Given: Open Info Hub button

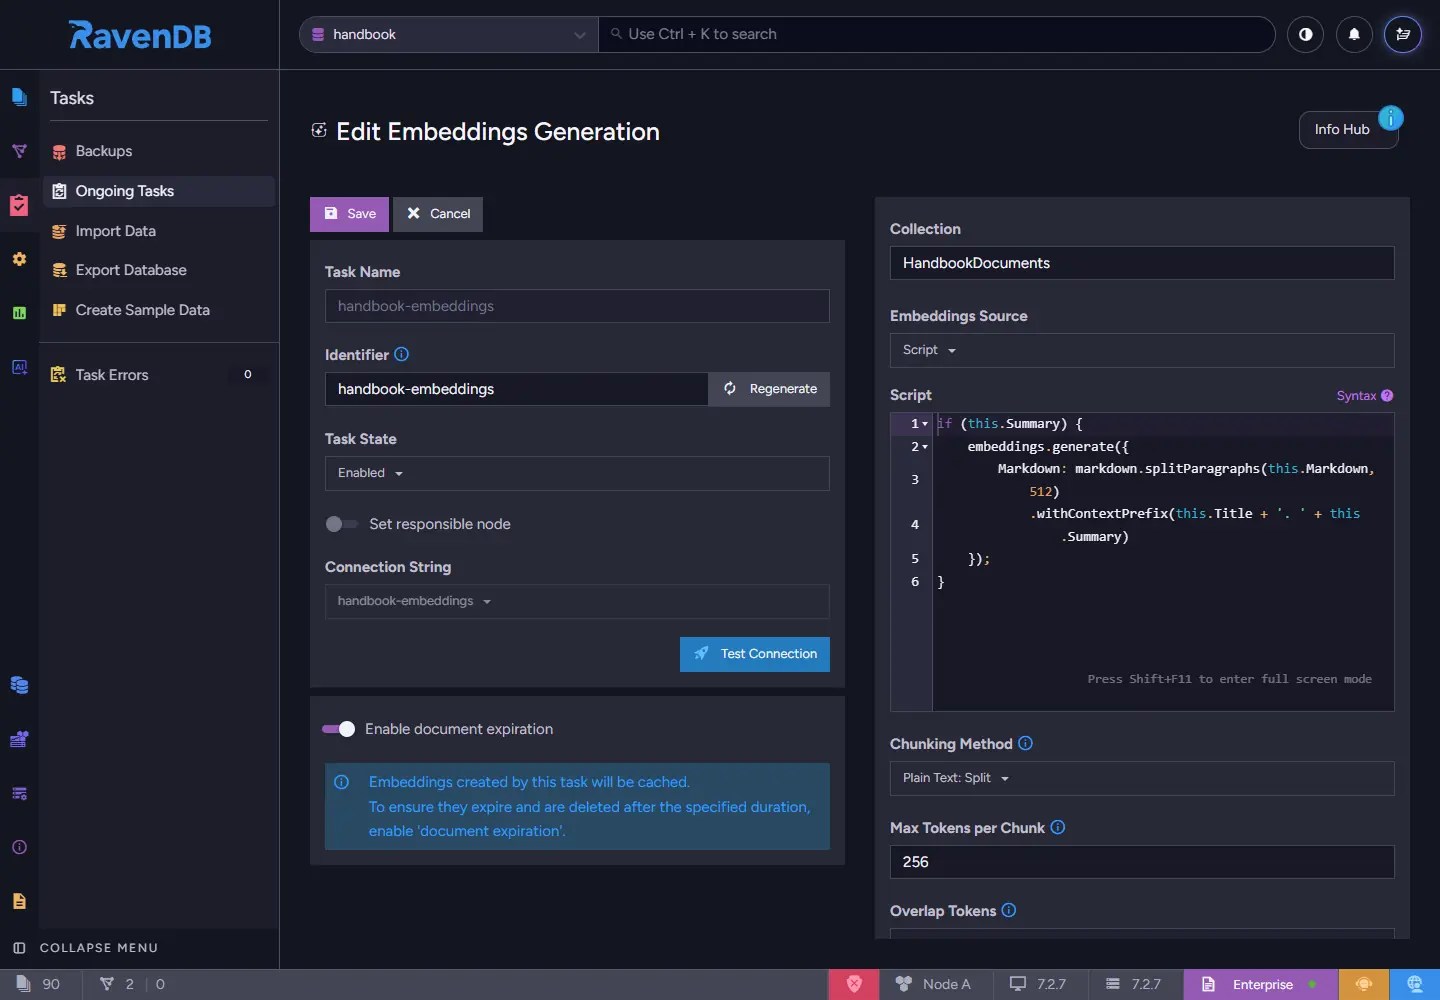Looking at the screenshot, I should click(x=1348, y=129).
